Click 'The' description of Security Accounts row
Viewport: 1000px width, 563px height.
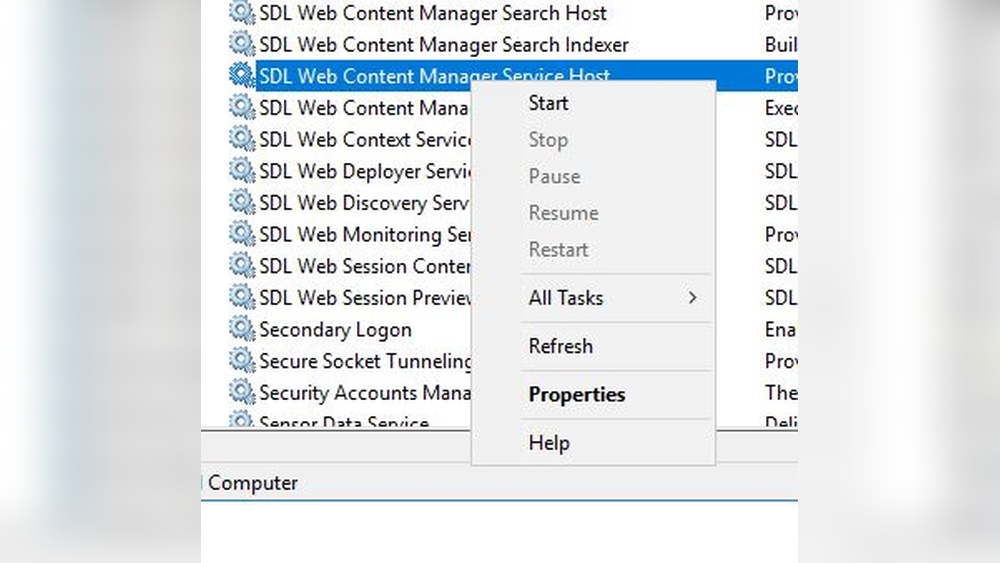click(781, 392)
